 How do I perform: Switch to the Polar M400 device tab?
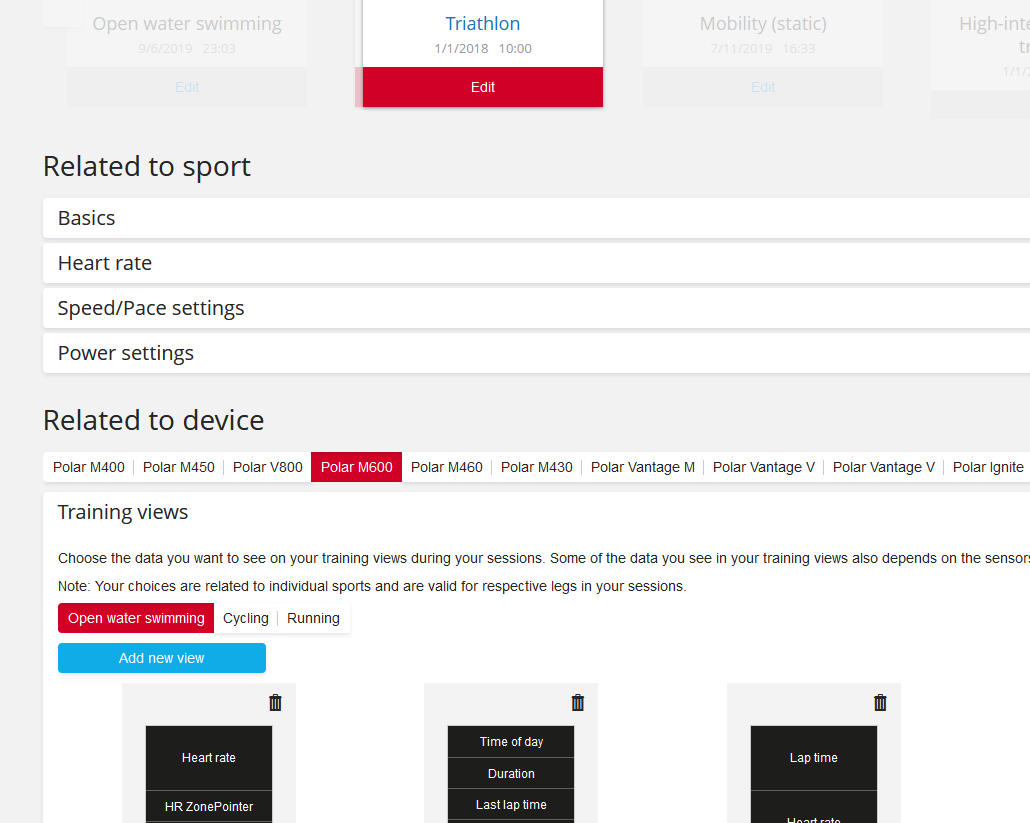click(88, 466)
